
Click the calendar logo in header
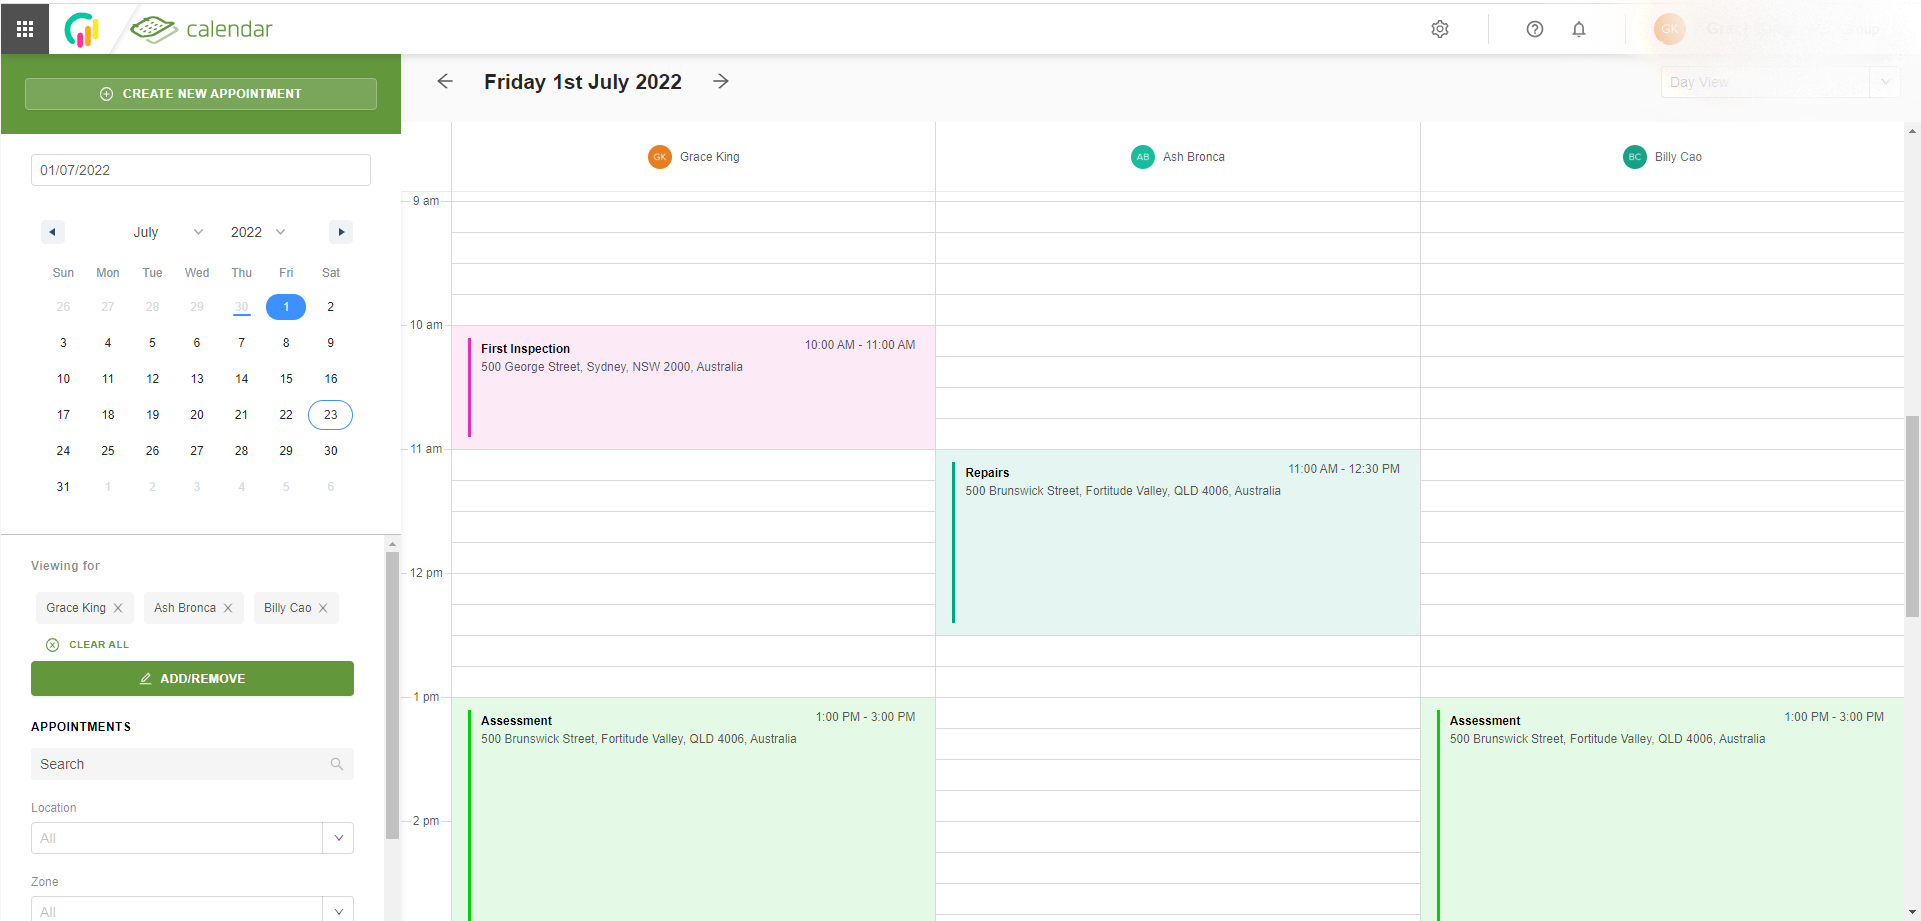coord(201,29)
